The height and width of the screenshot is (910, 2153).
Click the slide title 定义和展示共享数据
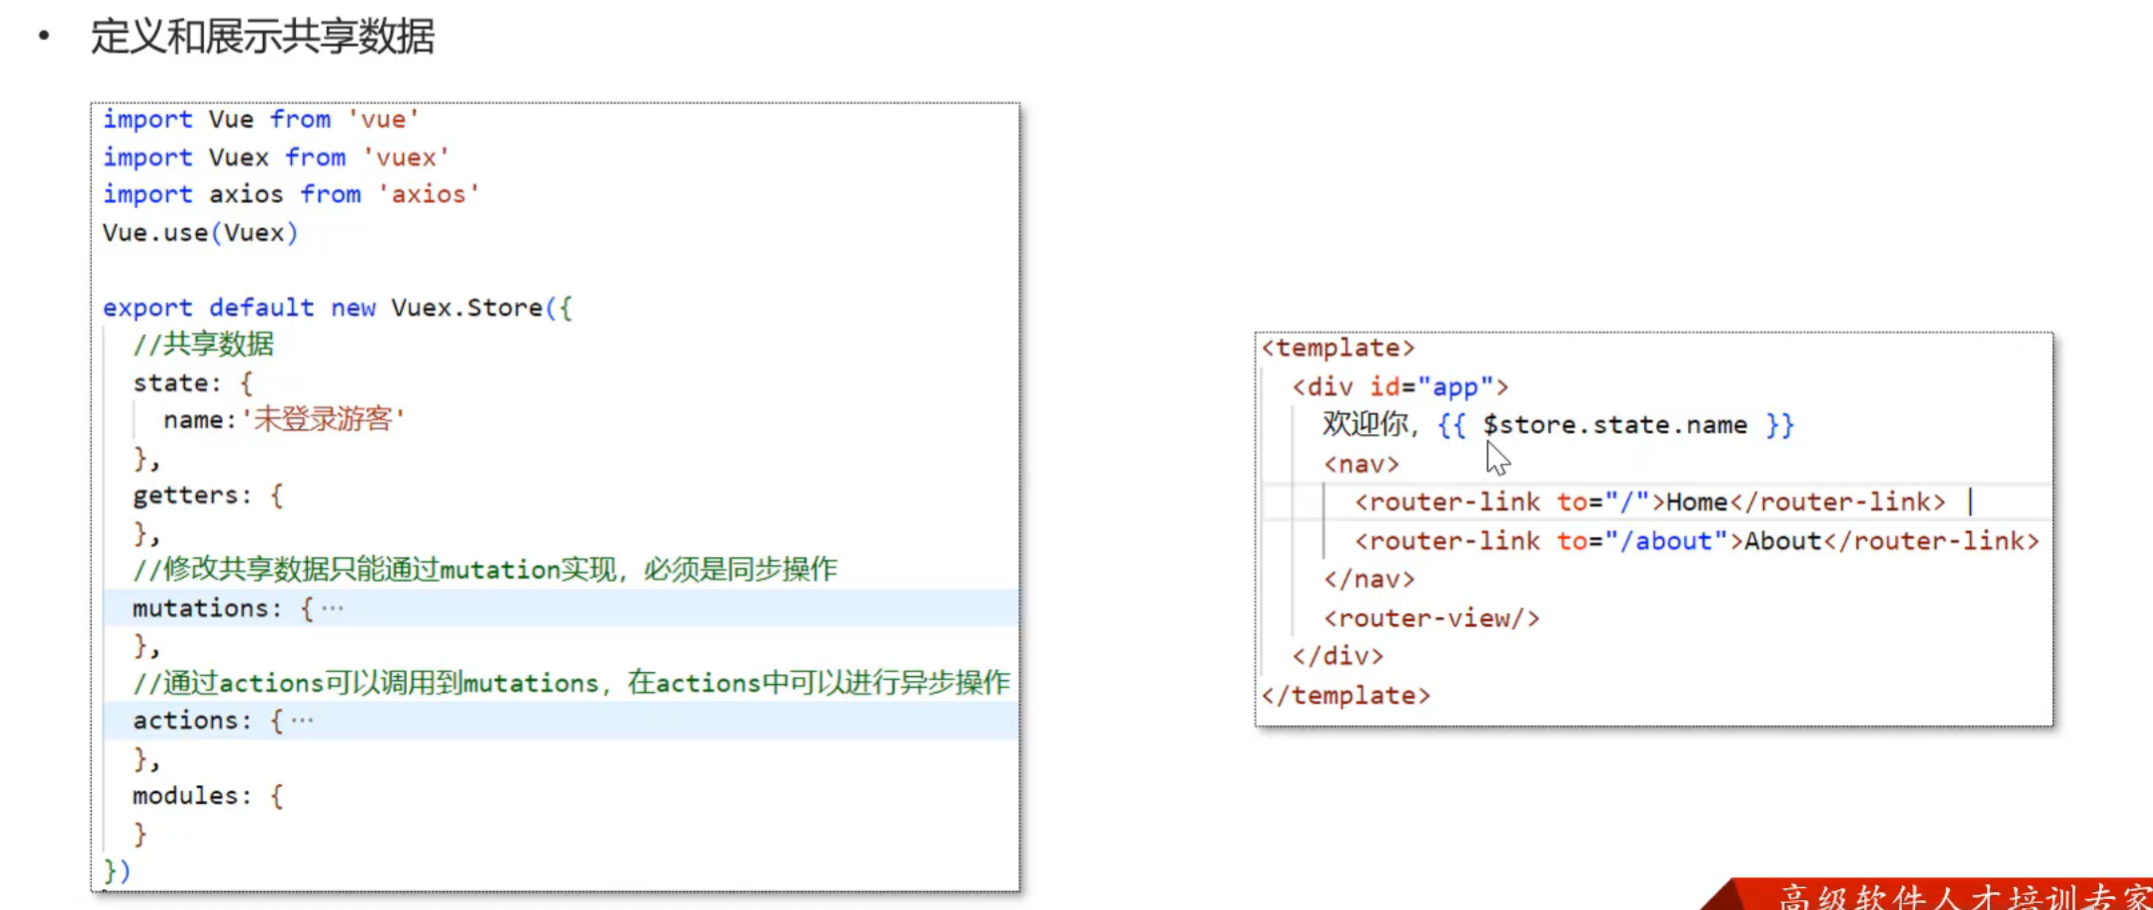tap(262, 37)
